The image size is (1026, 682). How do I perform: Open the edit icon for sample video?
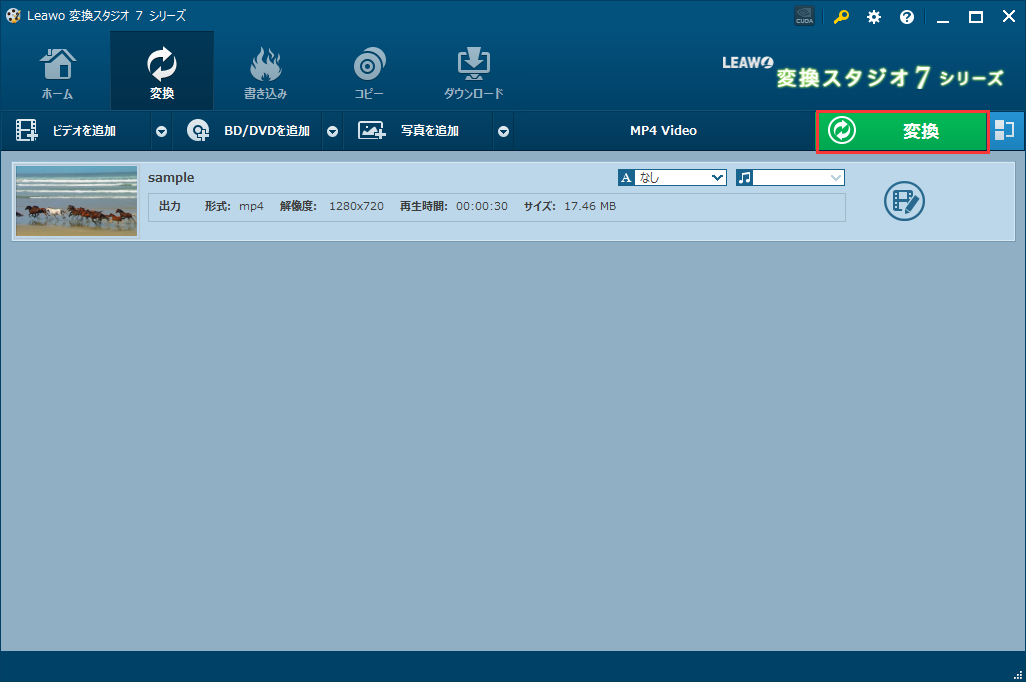pyautogui.click(x=904, y=201)
